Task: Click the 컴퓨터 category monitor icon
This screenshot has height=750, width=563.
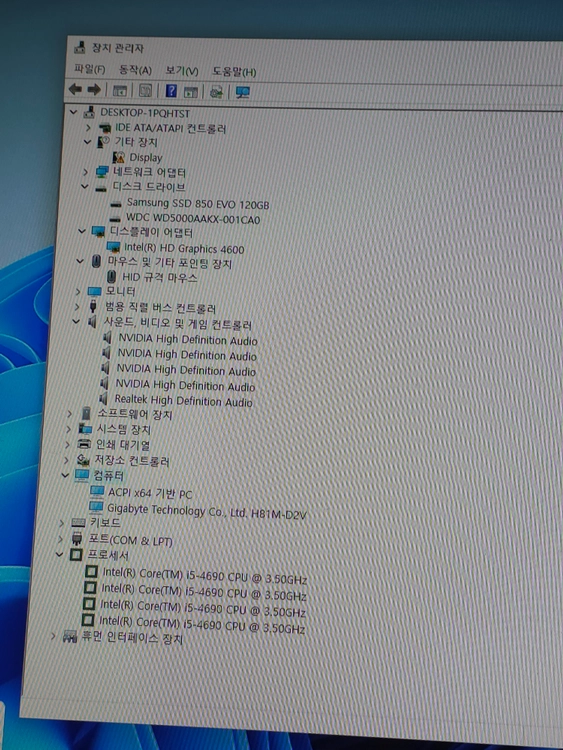Action: click(81, 475)
